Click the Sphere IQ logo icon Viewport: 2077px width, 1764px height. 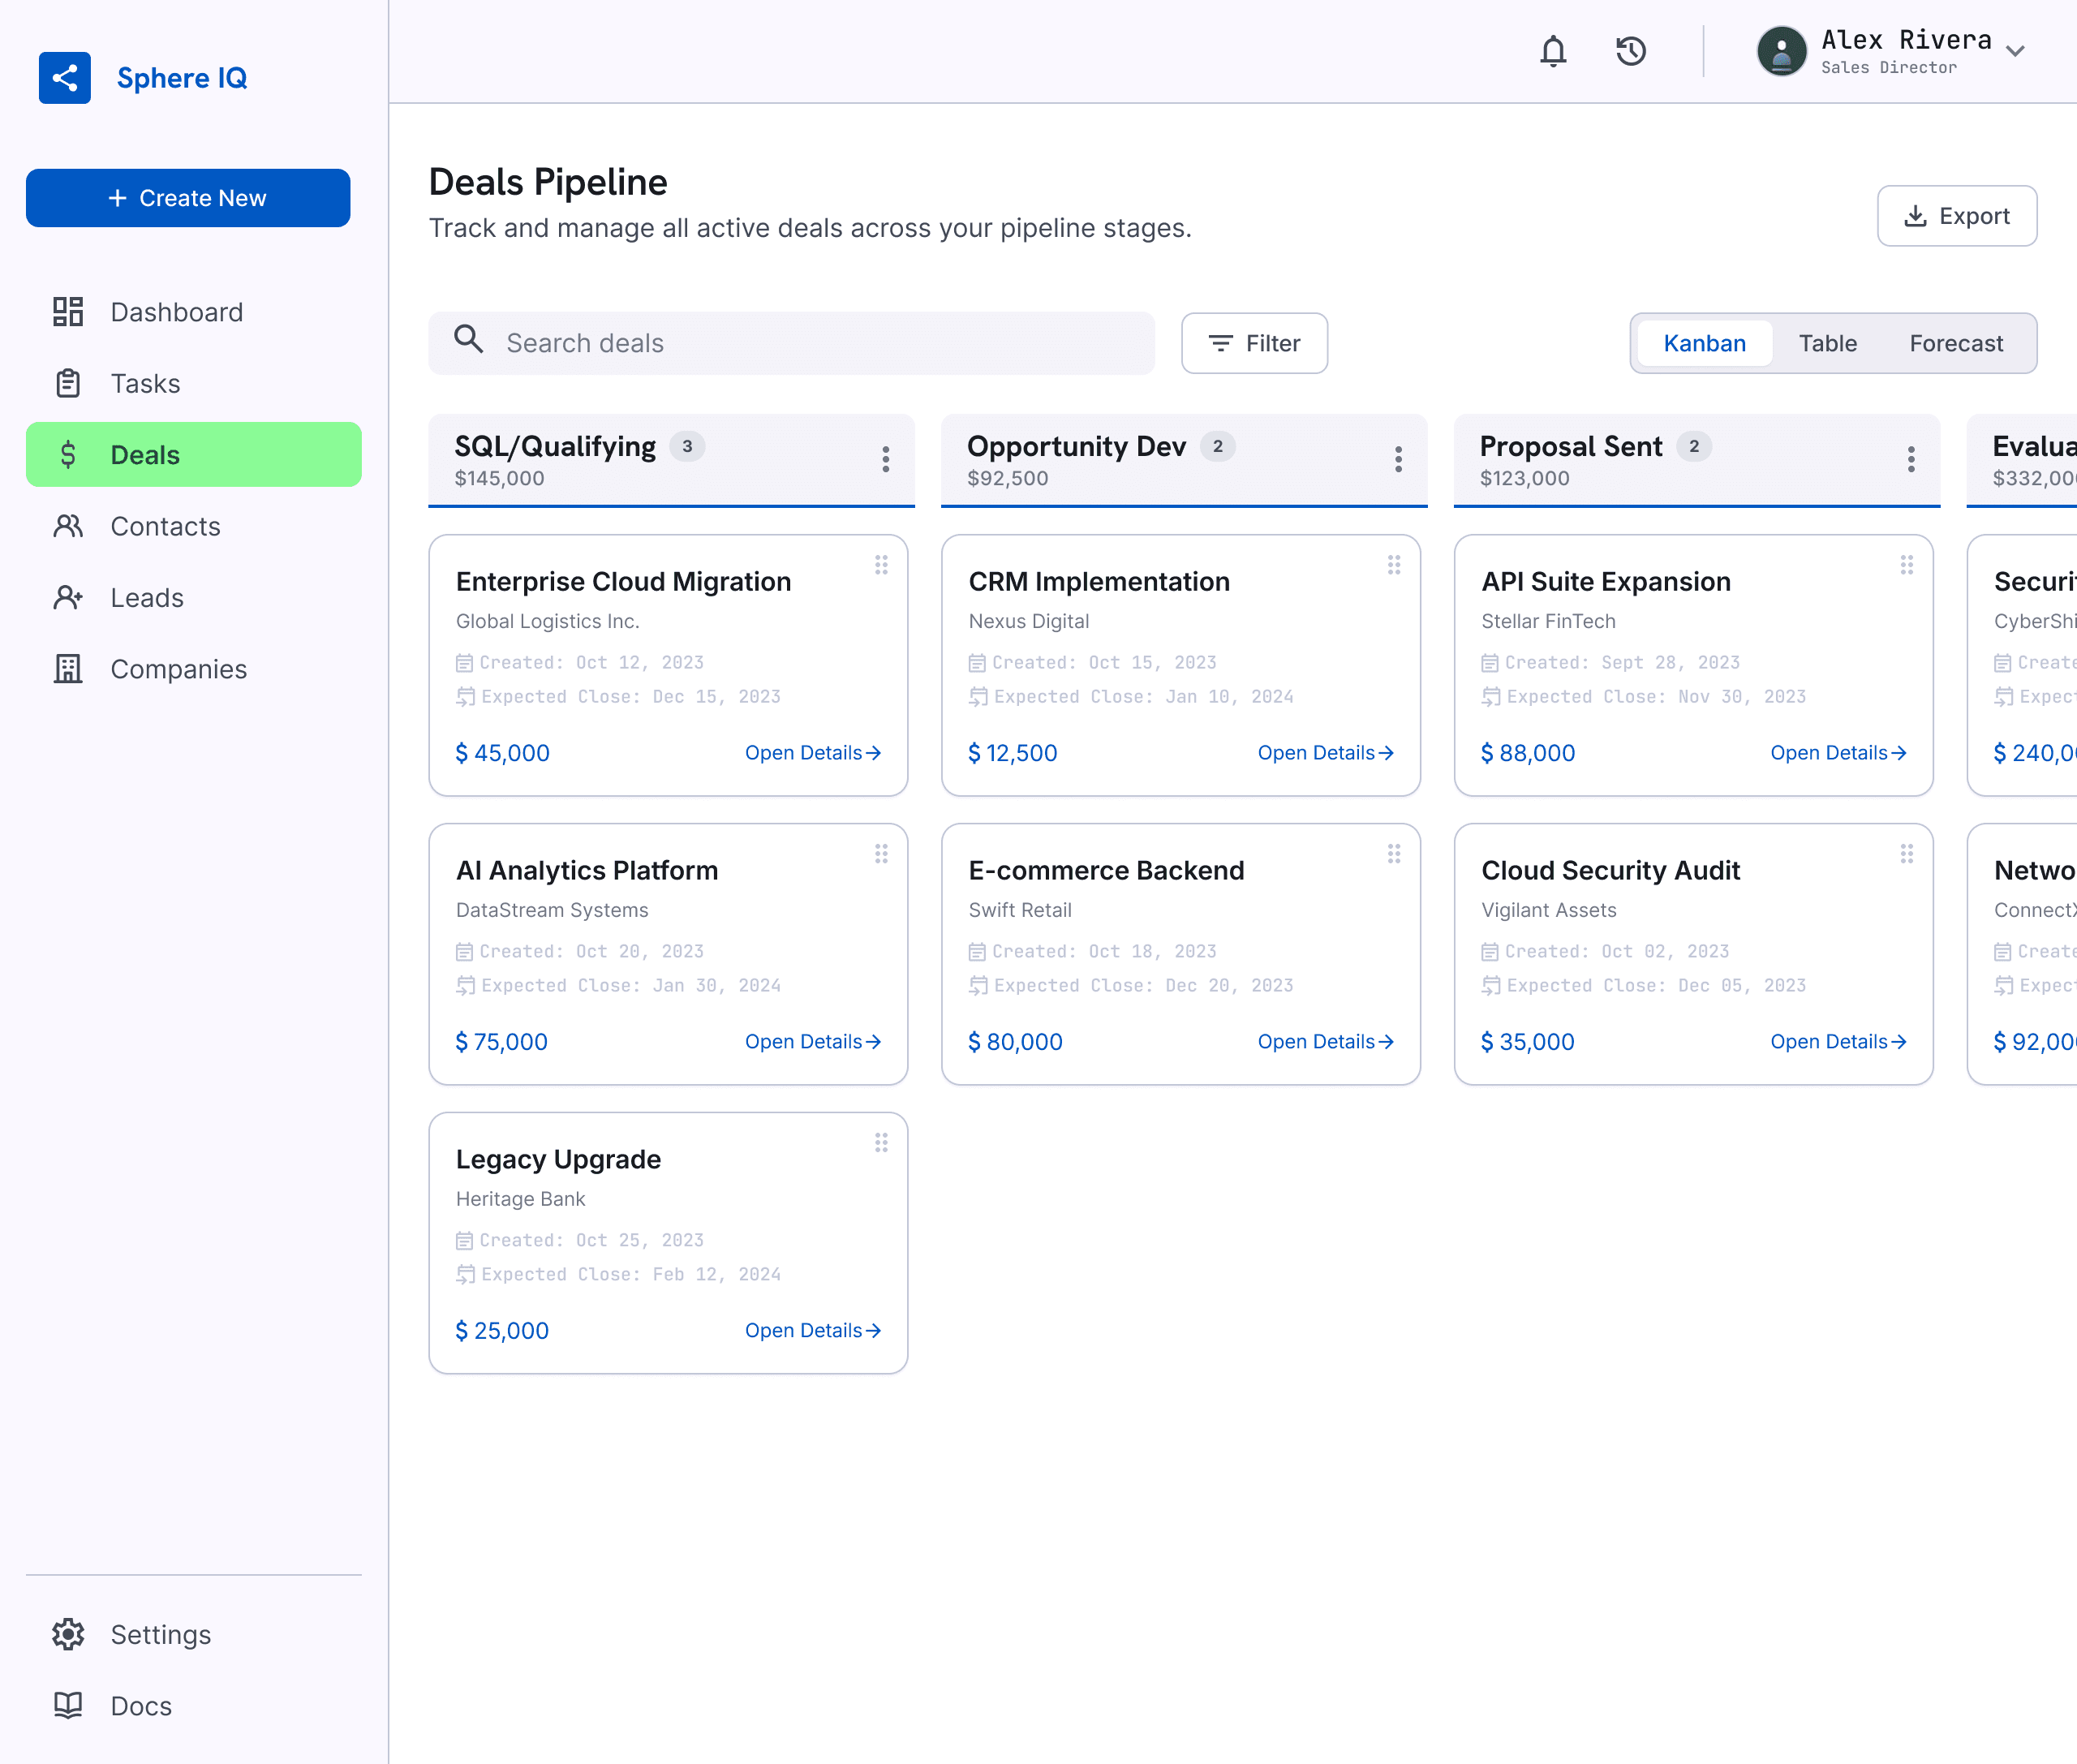65,78
